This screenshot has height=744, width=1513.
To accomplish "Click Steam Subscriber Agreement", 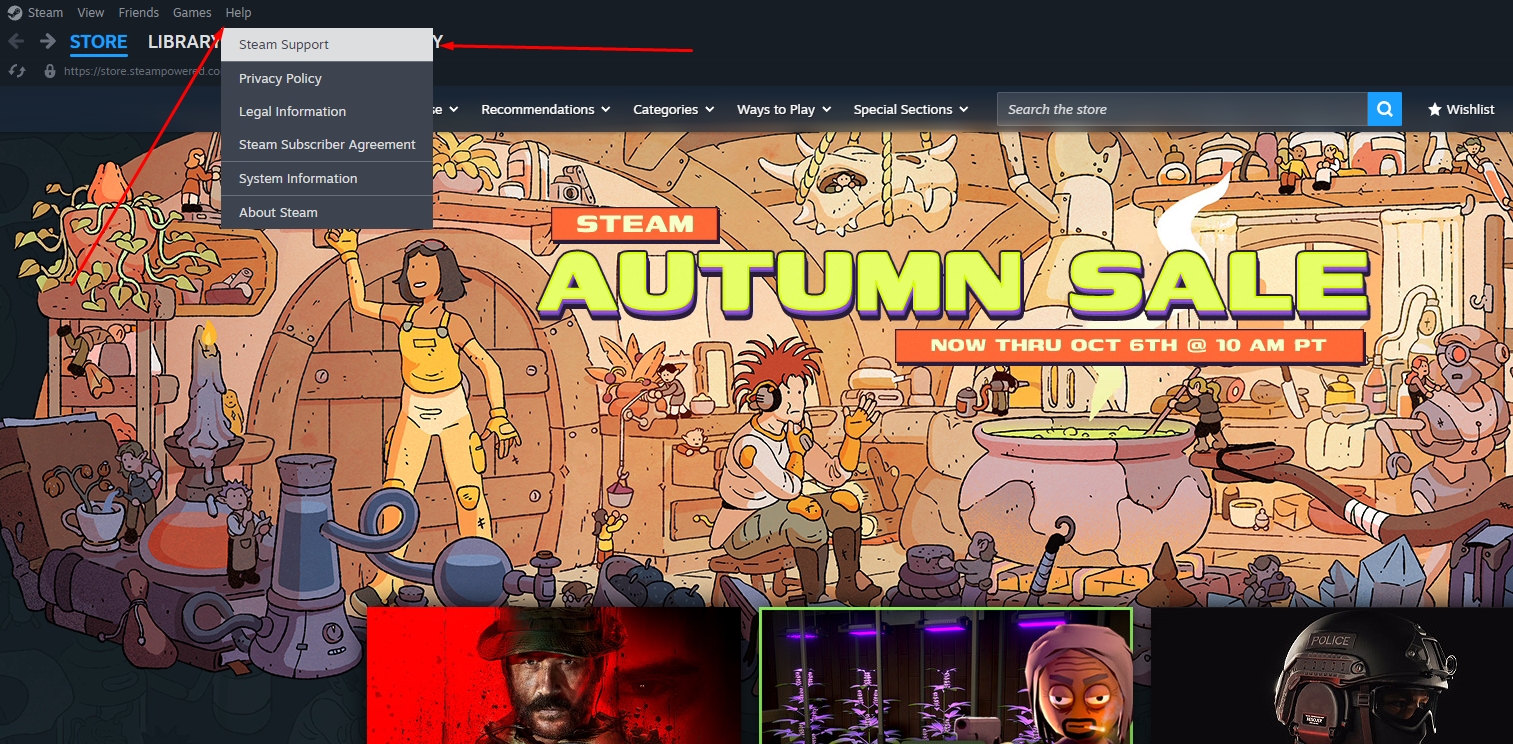I will (x=326, y=144).
